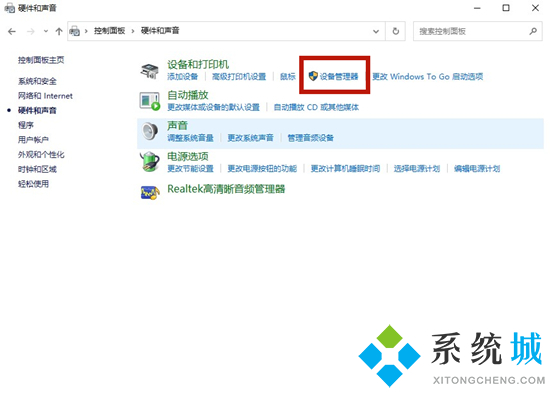Expand chevron after 控制面板 in breadcrumb
550x398 pixels.
pyautogui.click(x=133, y=31)
